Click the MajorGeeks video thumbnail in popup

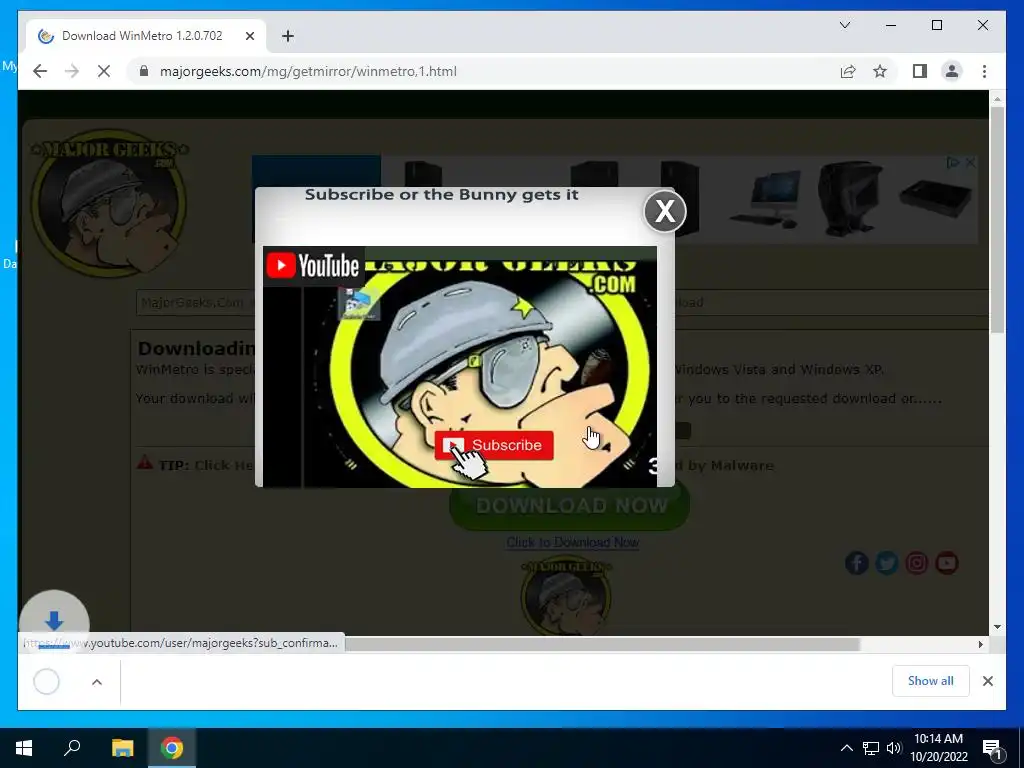click(x=460, y=366)
